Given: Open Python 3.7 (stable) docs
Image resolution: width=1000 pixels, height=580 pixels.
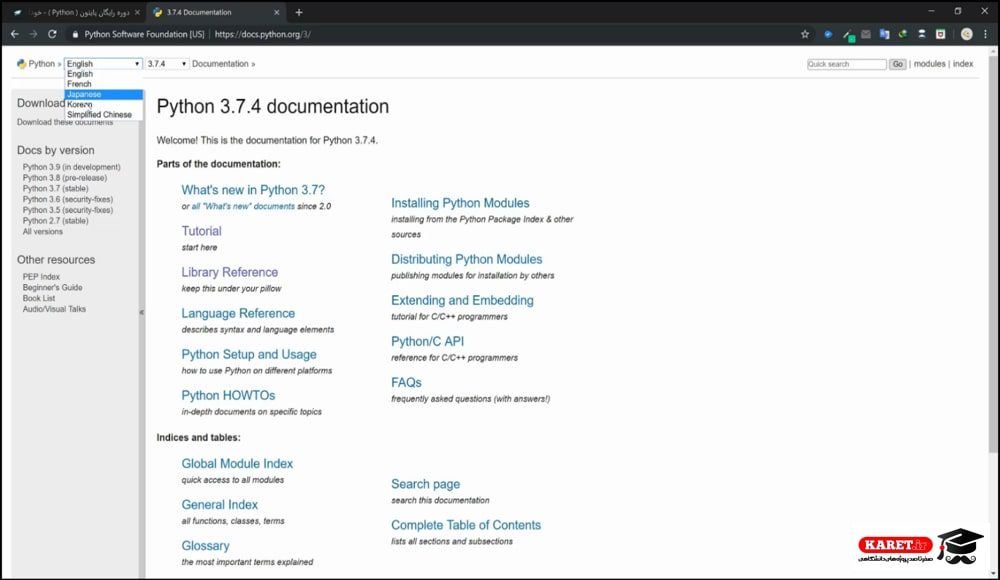Looking at the screenshot, I should [x=55, y=189].
